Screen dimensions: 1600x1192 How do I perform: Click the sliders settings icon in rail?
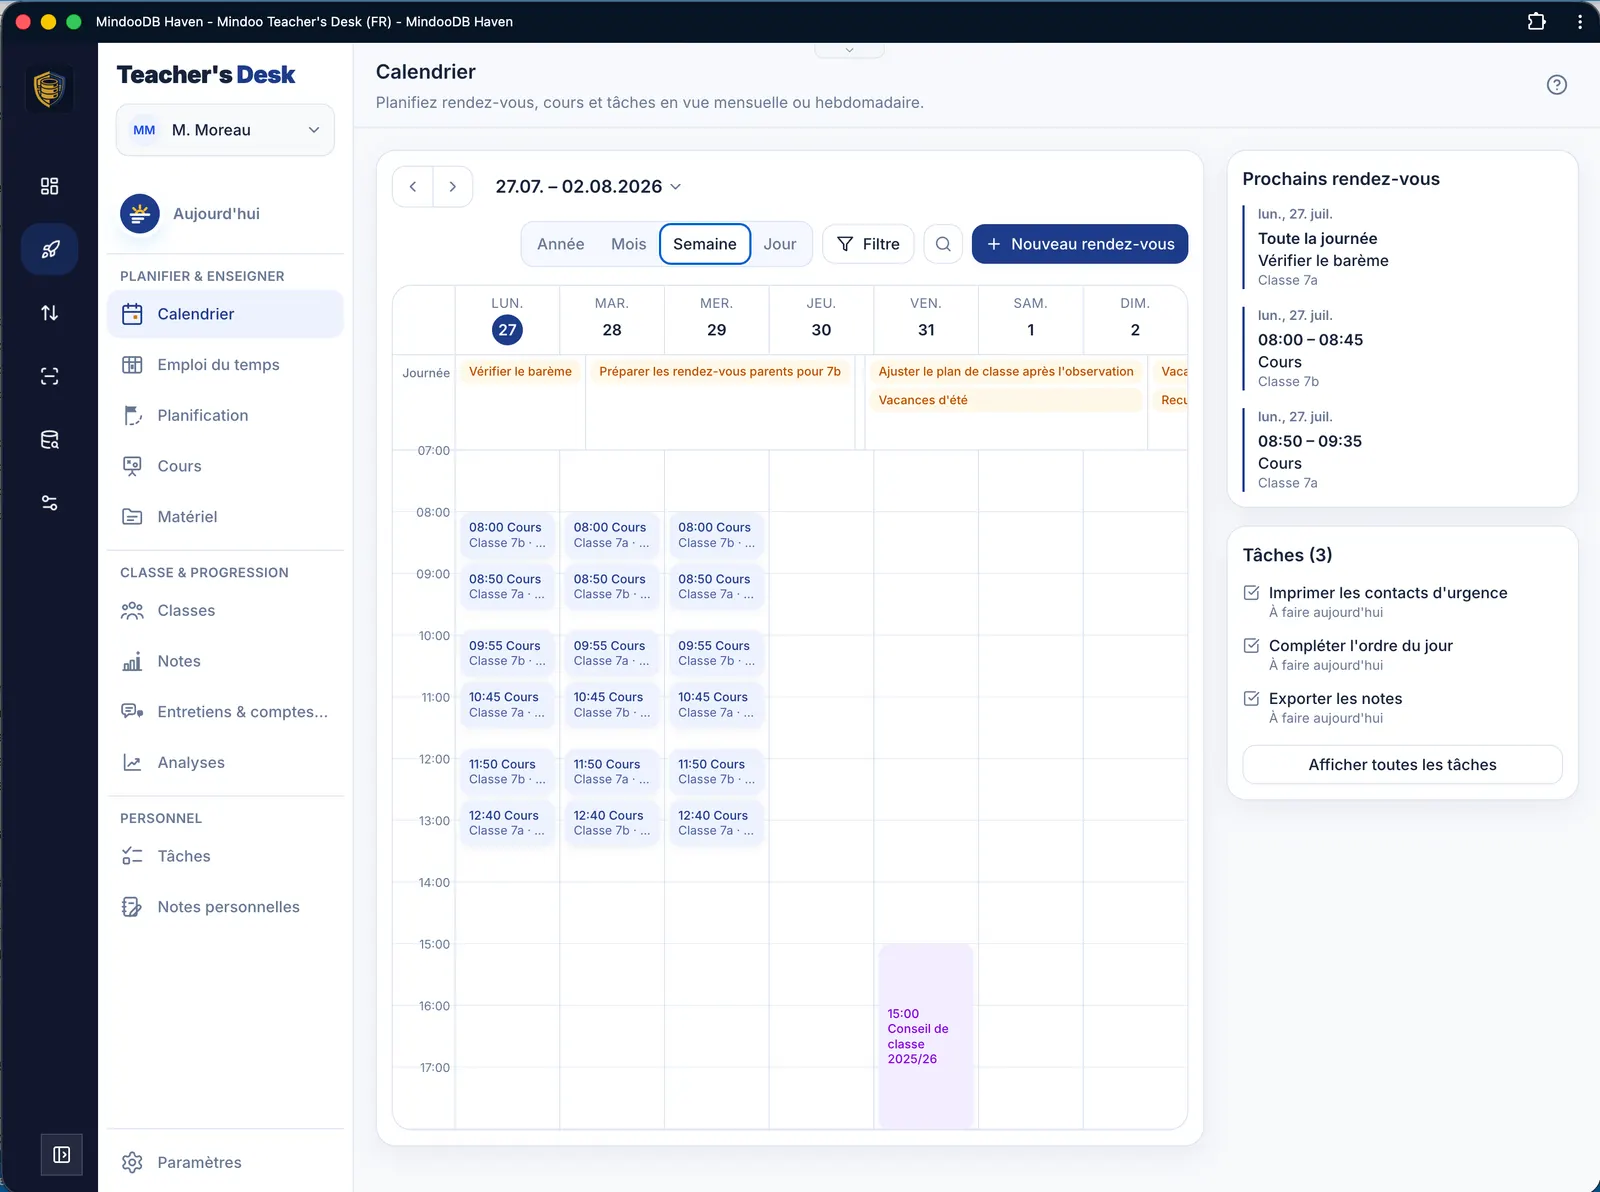pyautogui.click(x=49, y=502)
